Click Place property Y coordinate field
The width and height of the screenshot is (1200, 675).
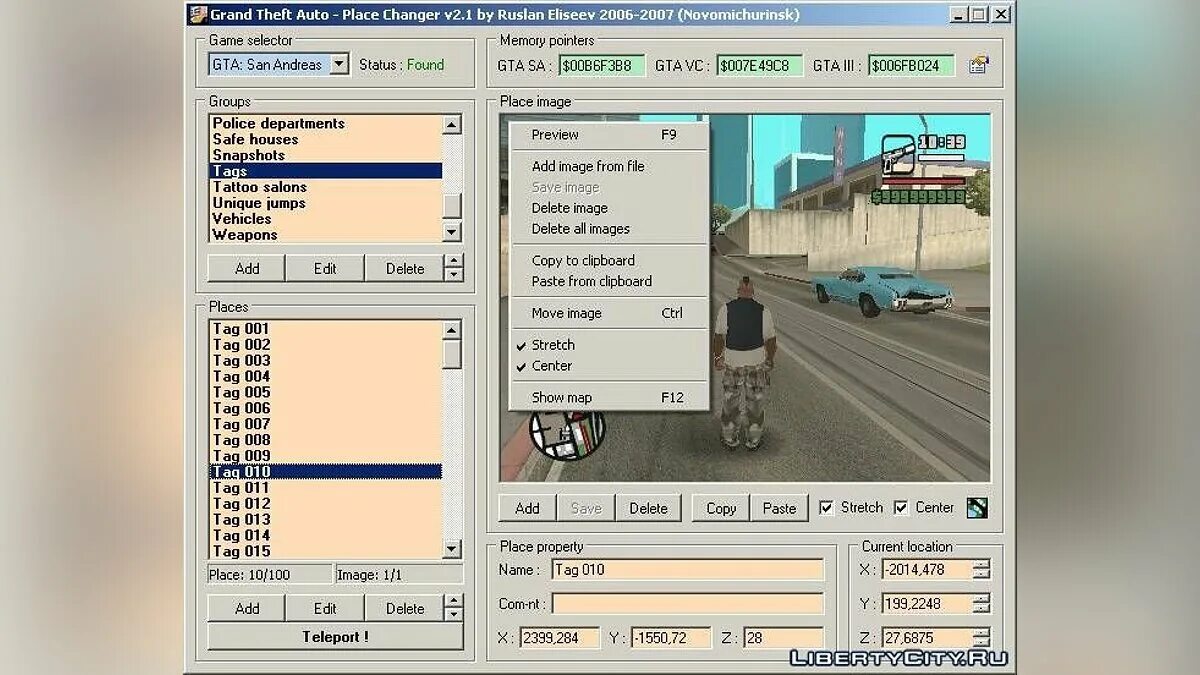click(671, 638)
